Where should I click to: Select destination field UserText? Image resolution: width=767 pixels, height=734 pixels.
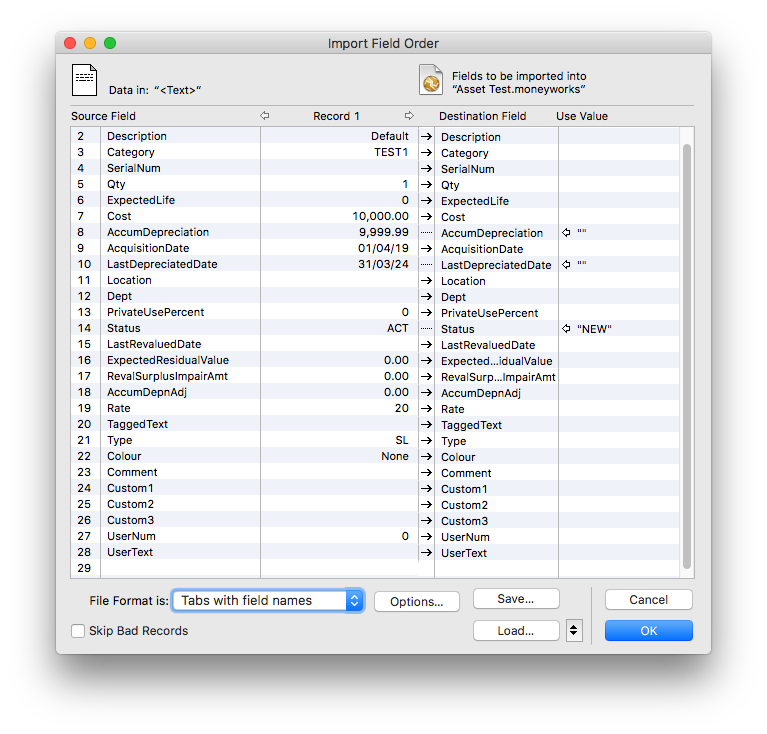(464, 553)
